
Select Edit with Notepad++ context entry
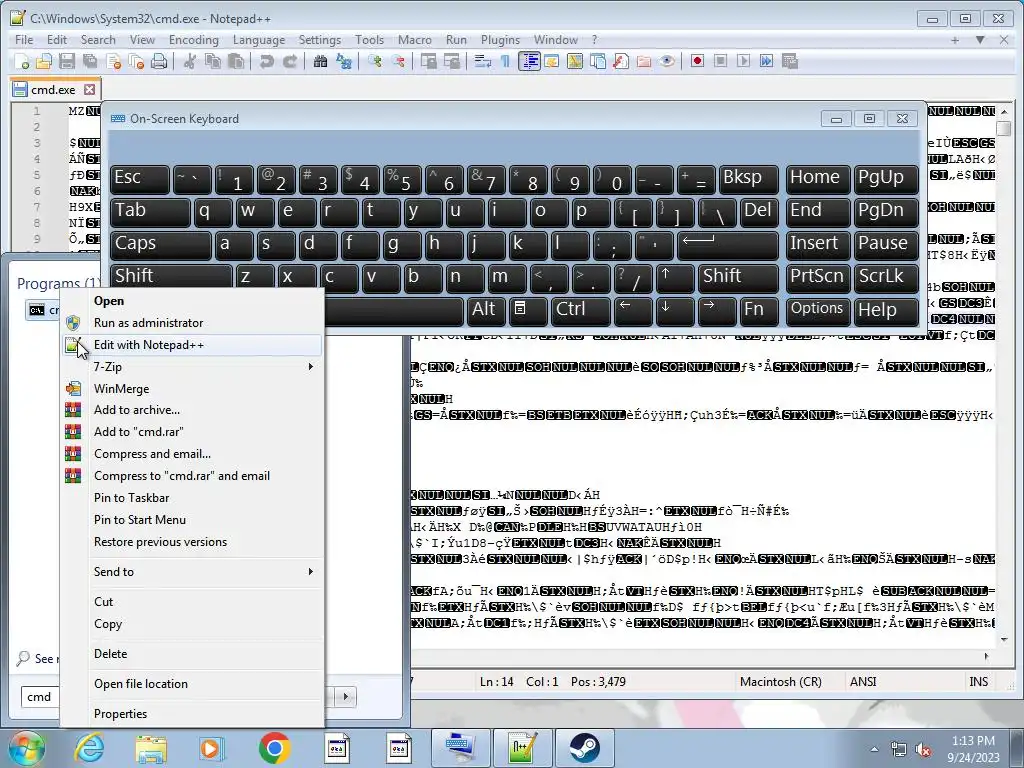click(x=193, y=345)
